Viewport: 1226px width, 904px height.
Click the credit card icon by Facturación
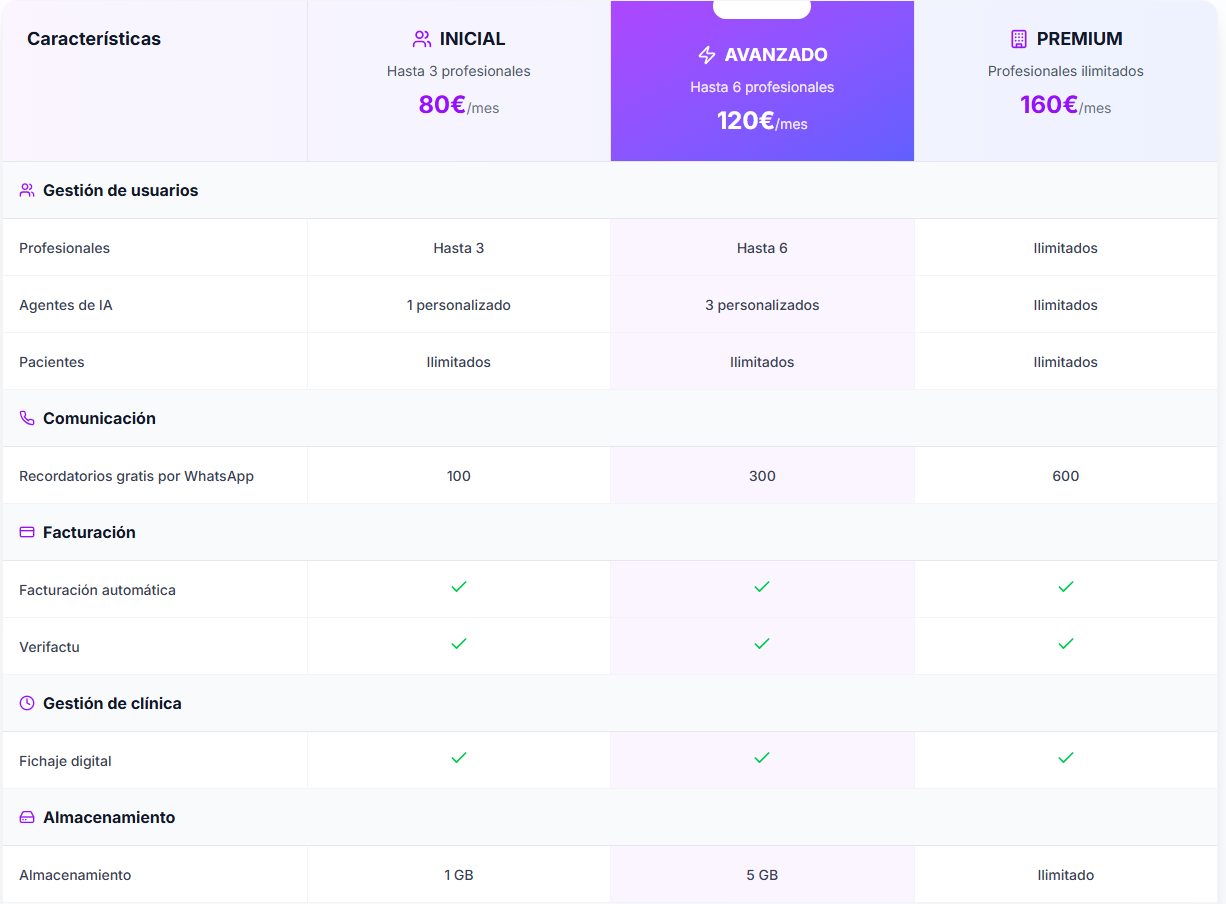pyautogui.click(x=27, y=532)
